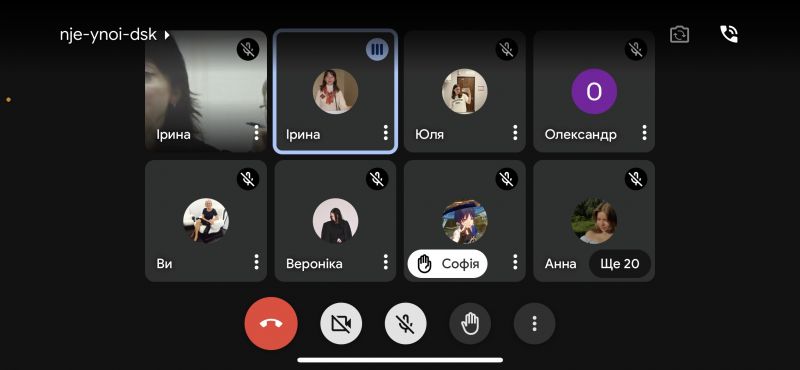The height and width of the screenshot is (370, 800).
Task: Click Софія's raised hand badge
Action: 447,264
